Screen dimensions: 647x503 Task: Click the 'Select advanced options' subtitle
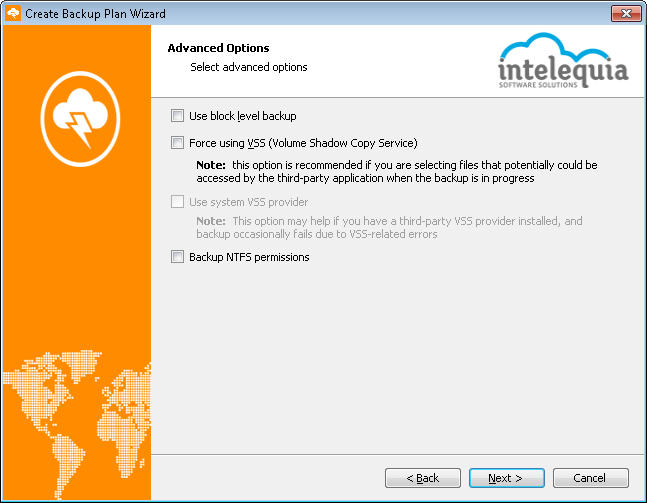point(249,67)
